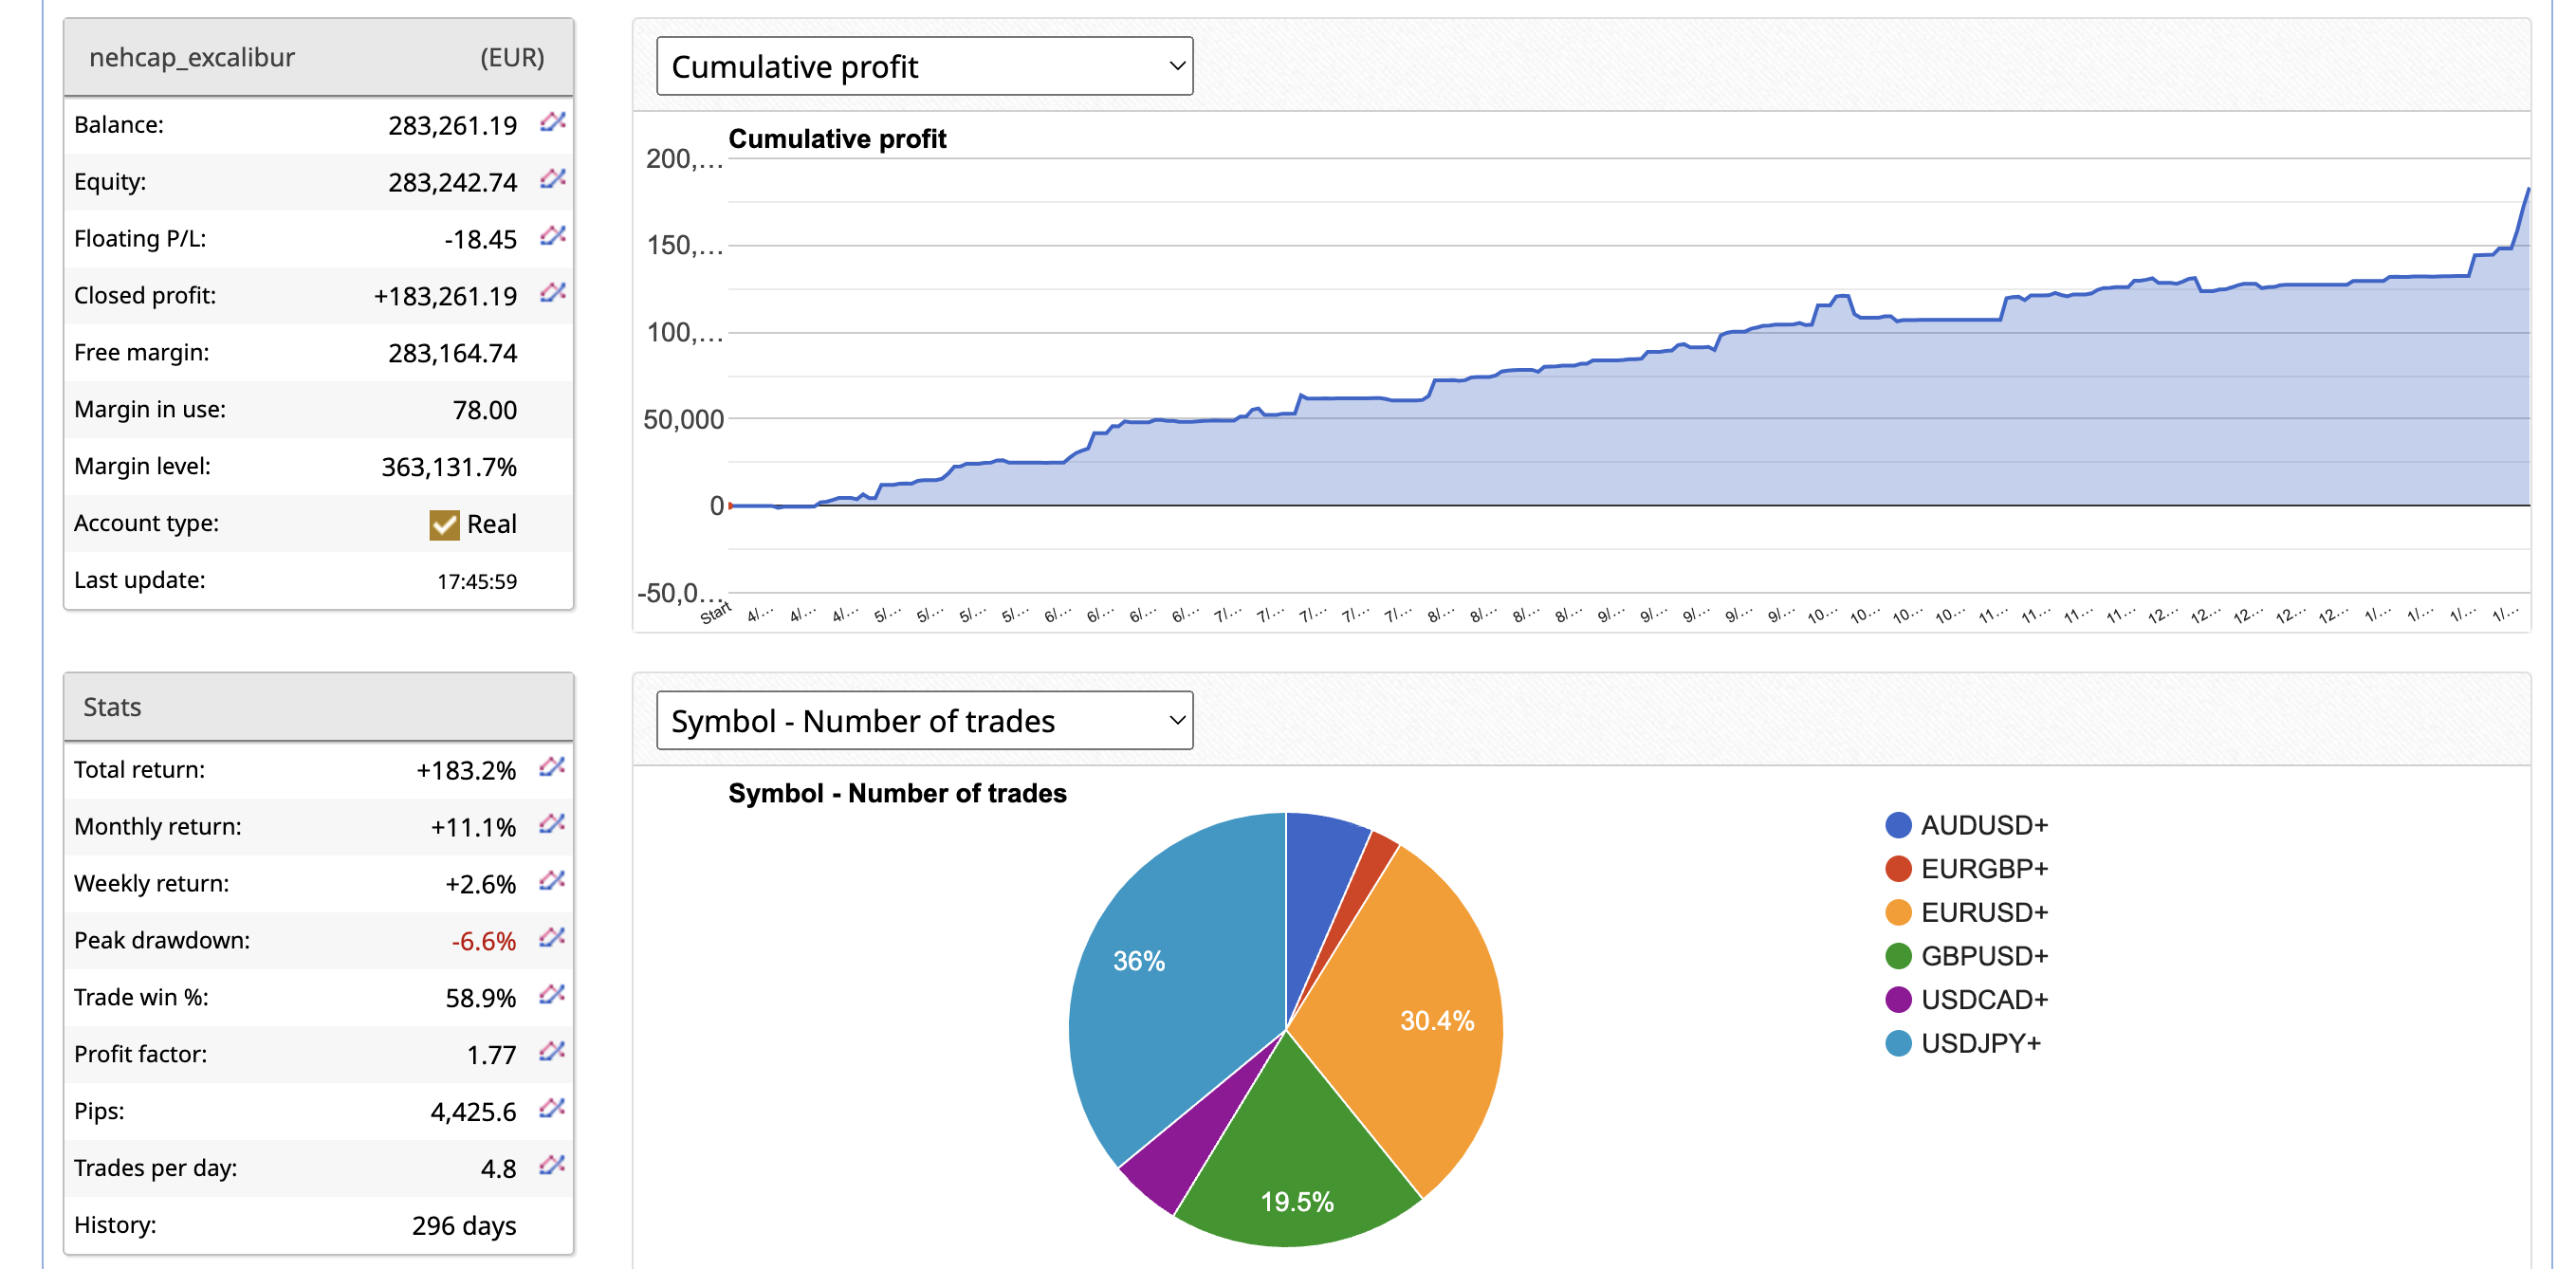
Task: Click the Profit factor chart icon
Action: point(551,1052)
